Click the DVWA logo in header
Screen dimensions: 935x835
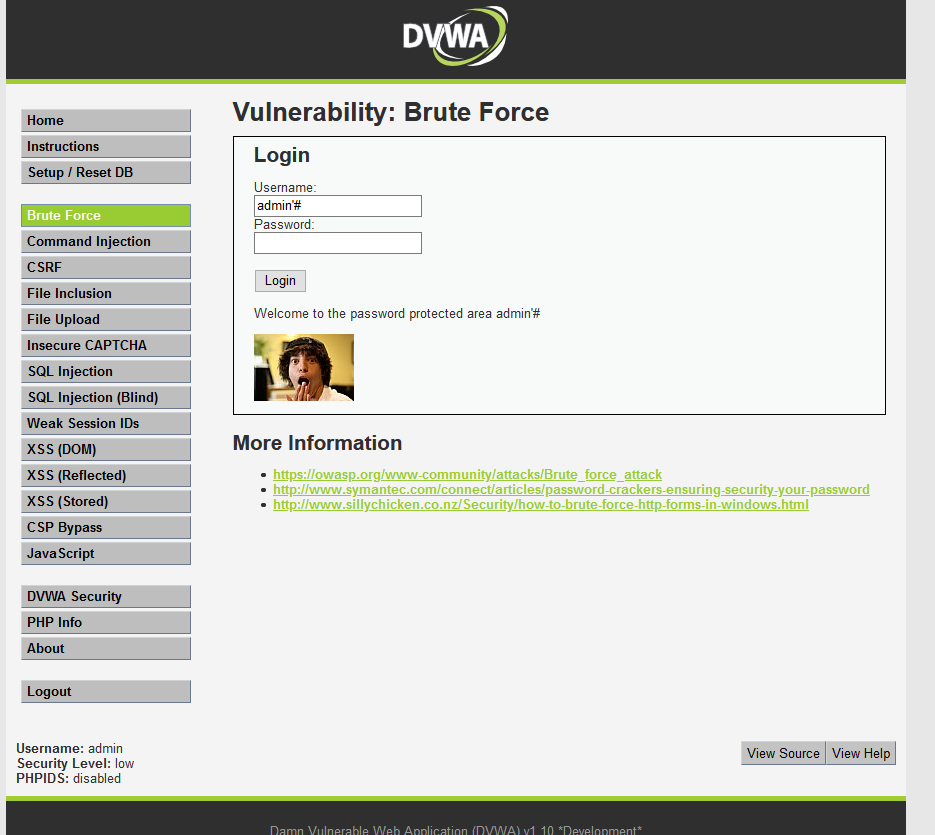coord(455,38)
